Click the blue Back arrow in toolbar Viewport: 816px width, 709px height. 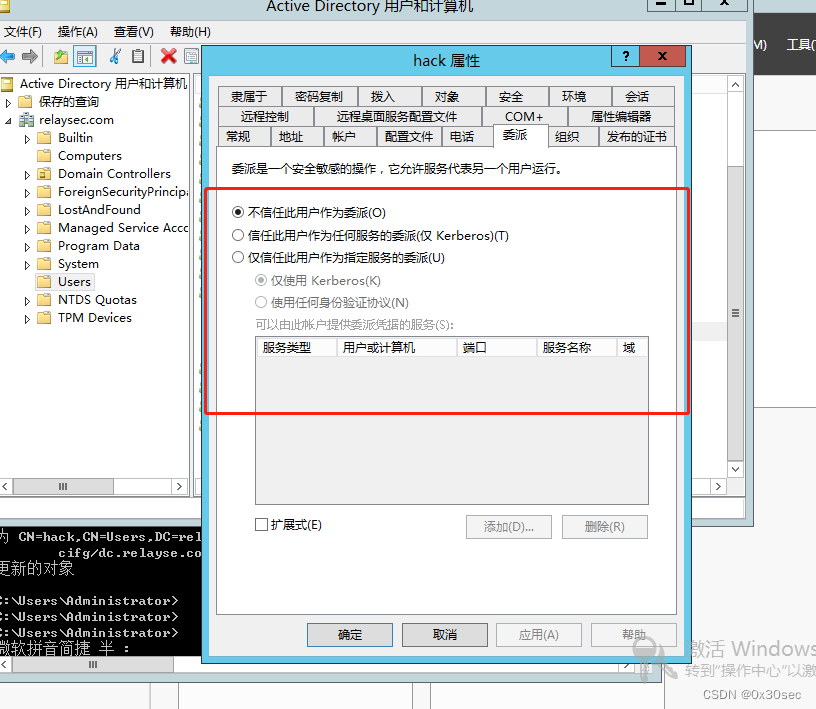7,56
